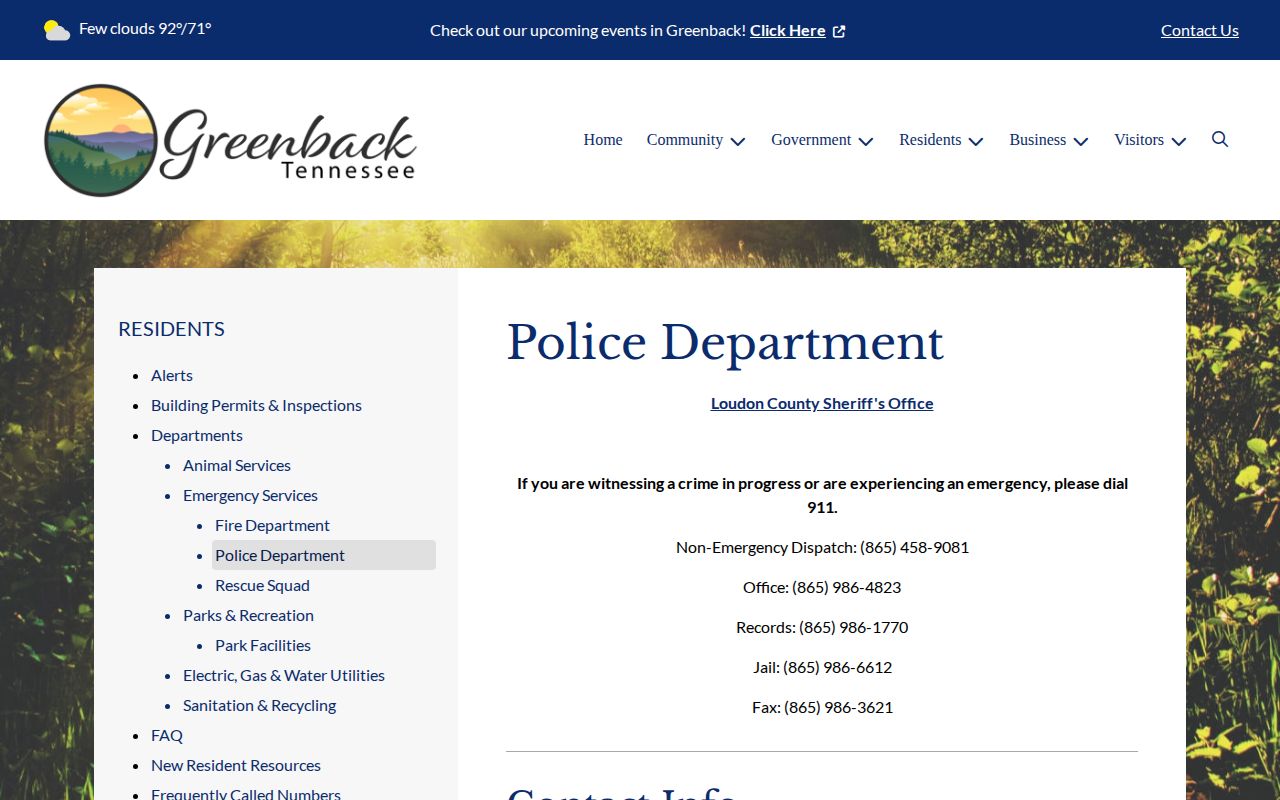Open Electric, Gas & Water Utilities

(284, 675)
